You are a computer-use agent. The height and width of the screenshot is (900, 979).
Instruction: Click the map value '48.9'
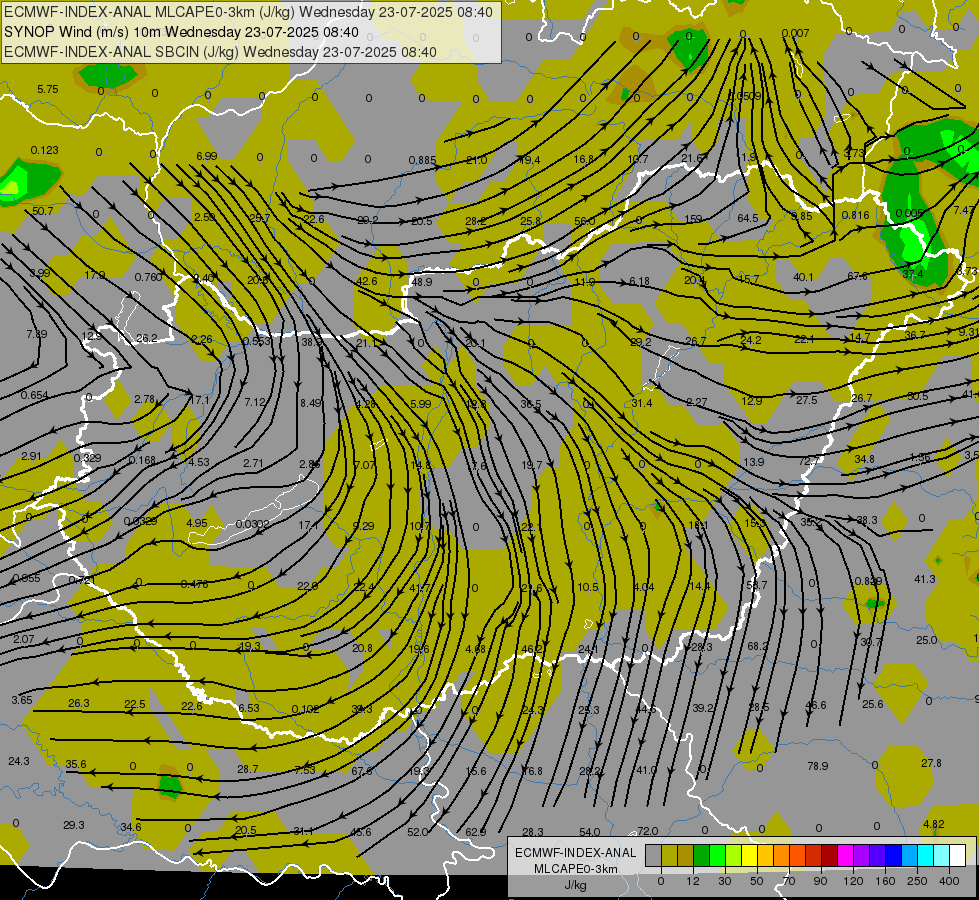tap(421, 282)
